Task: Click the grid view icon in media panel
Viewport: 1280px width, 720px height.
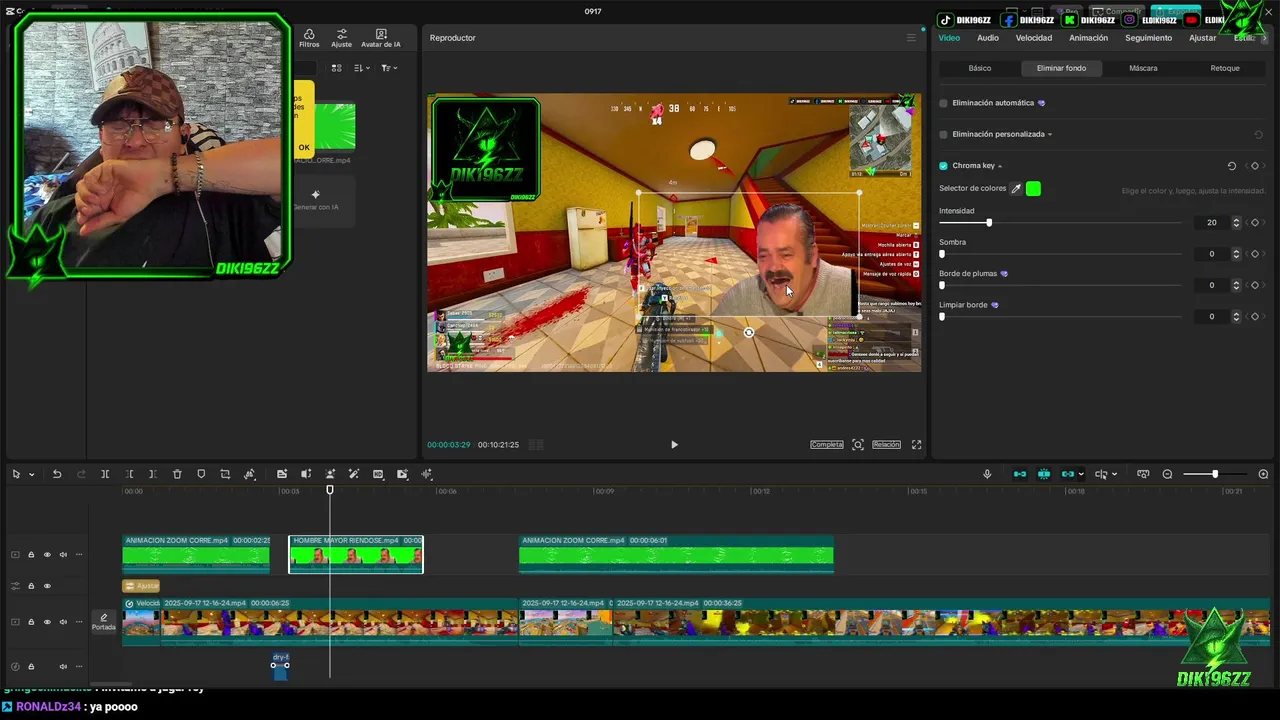Action: point(336,68)
